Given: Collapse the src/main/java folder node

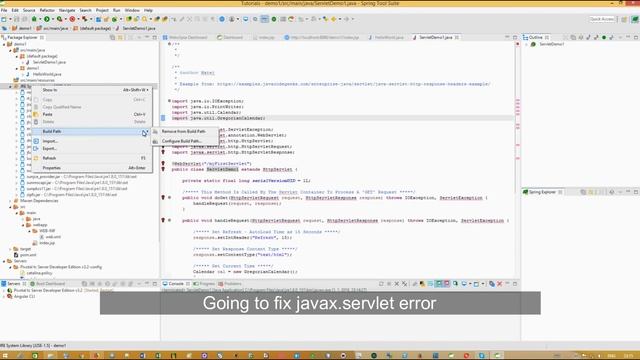Looking at the screenshot, I should (11, 50).
